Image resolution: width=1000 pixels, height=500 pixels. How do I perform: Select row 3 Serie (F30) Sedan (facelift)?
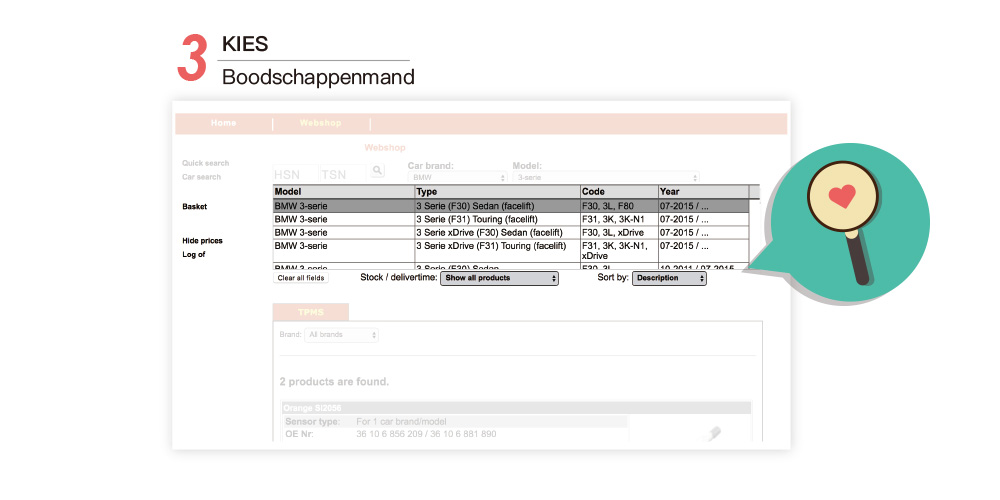click(x=511, y=206)
